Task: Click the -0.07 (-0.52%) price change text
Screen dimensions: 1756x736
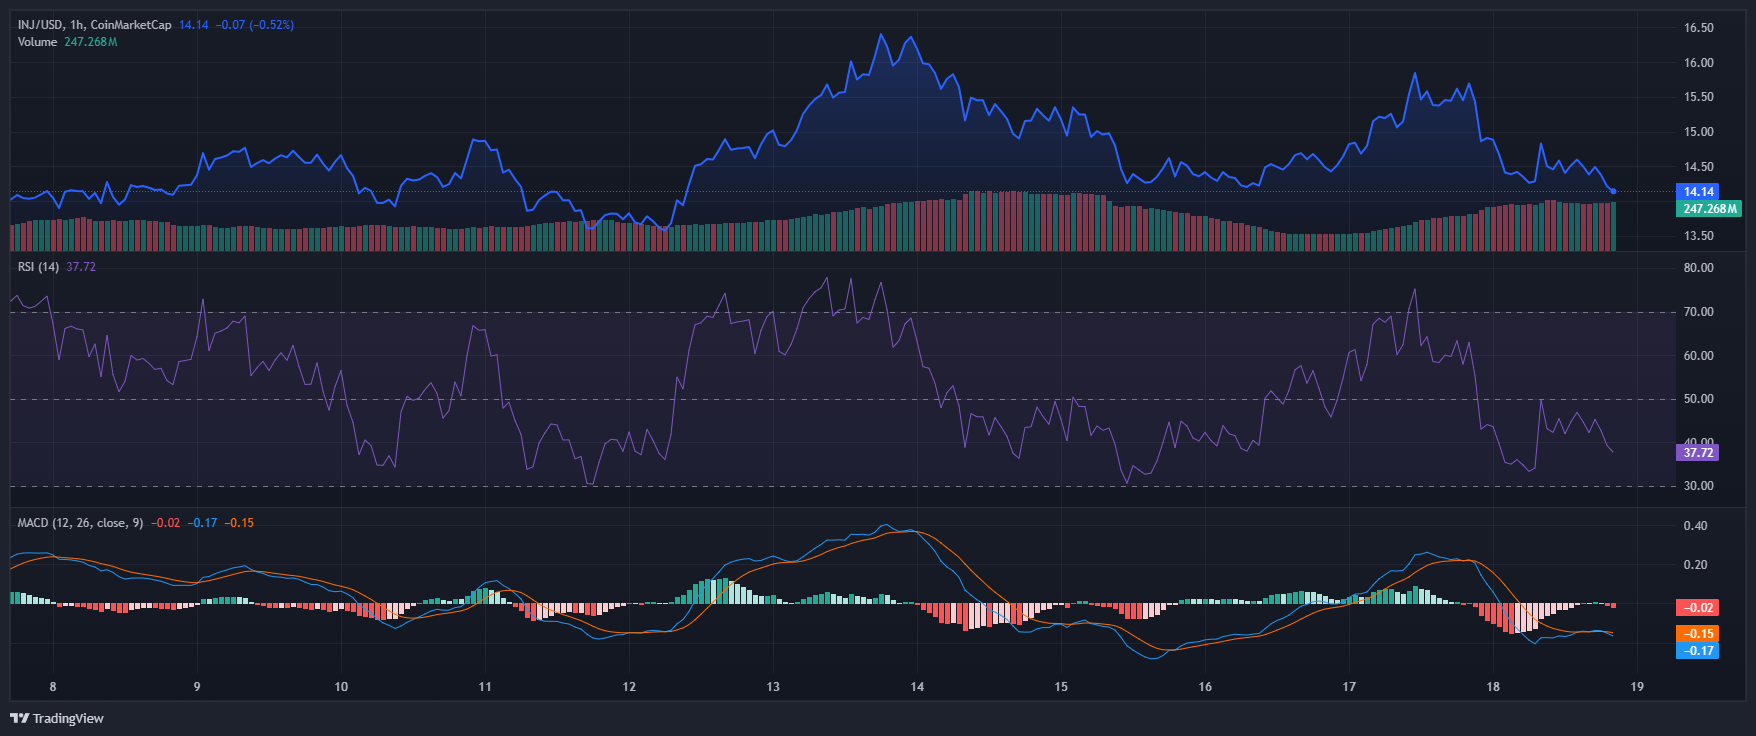Action: [255, 25]
